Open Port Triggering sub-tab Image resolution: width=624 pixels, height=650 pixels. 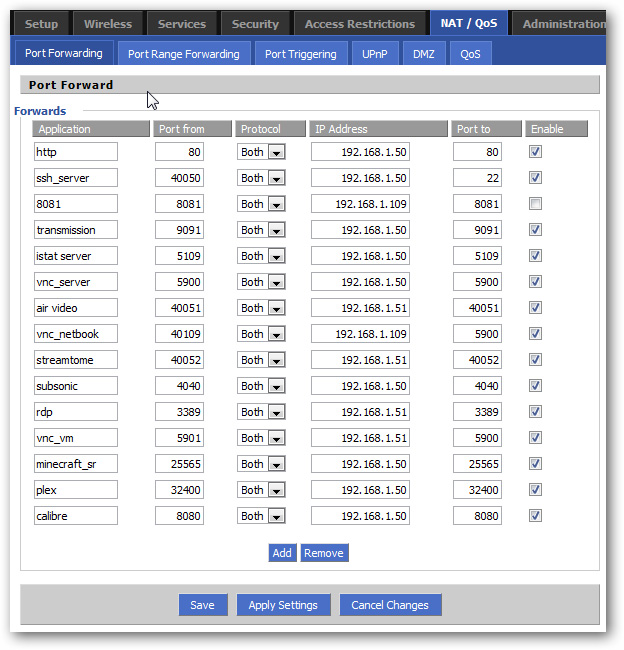(x=301, y=54)
